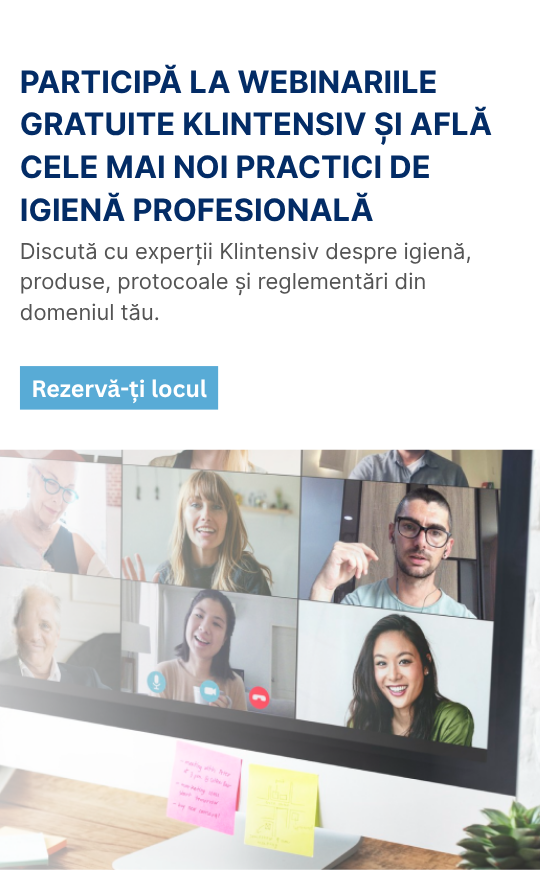This screenshot has height=871, width=540.
Task: Click the headline text IGIENĂ PROFESIONALĂ
Action: [x=196, y=209]
